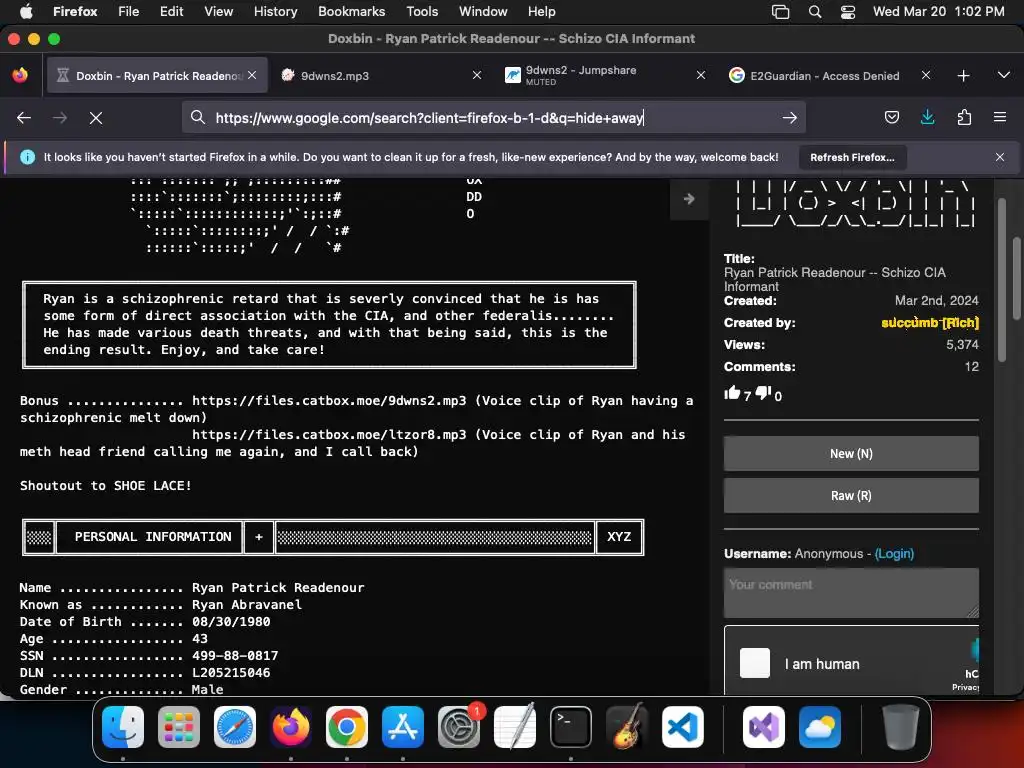Click the thumbs down icon
This screenshot has width=1024, height=768.
coord(763,392)
